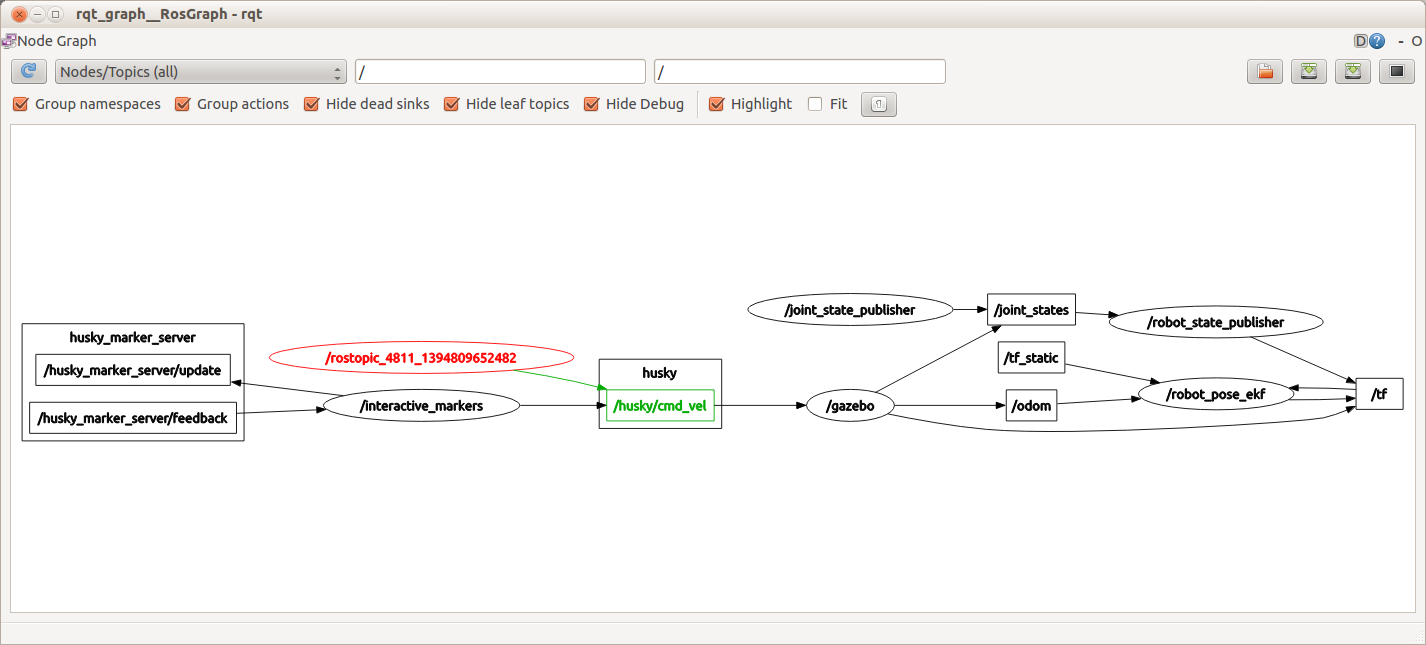Uncheck Hide leaf topics option
This screenshot has width=1426, height=645.
(x=452, y=104)
